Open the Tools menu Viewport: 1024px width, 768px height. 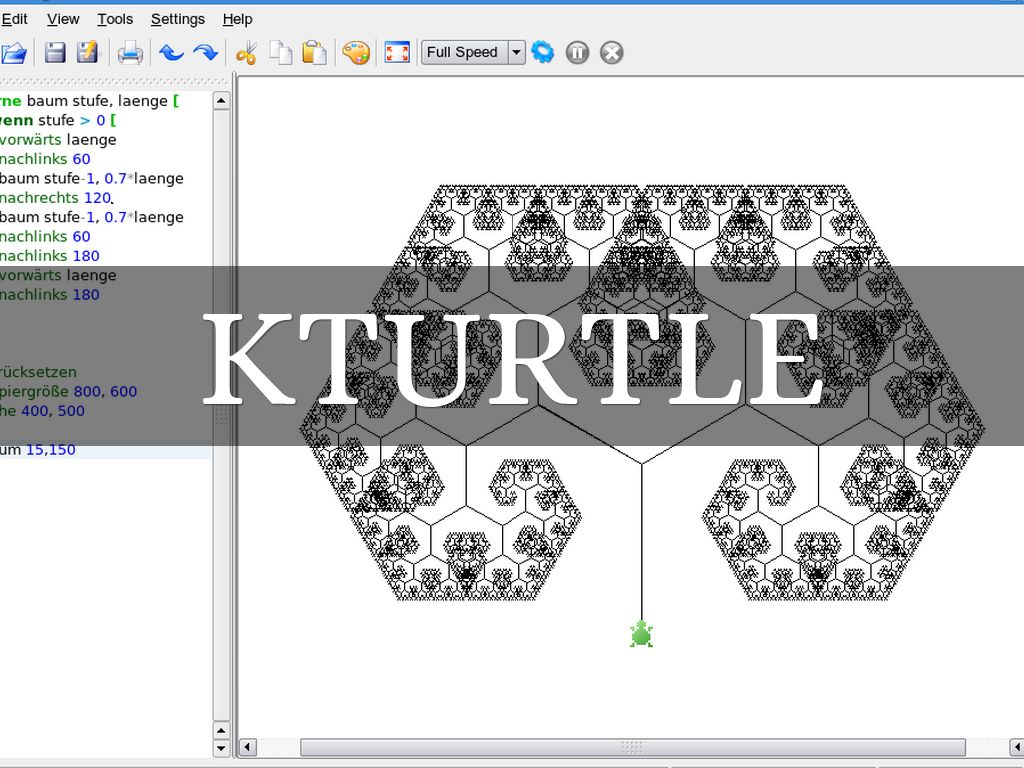(115, 19)
